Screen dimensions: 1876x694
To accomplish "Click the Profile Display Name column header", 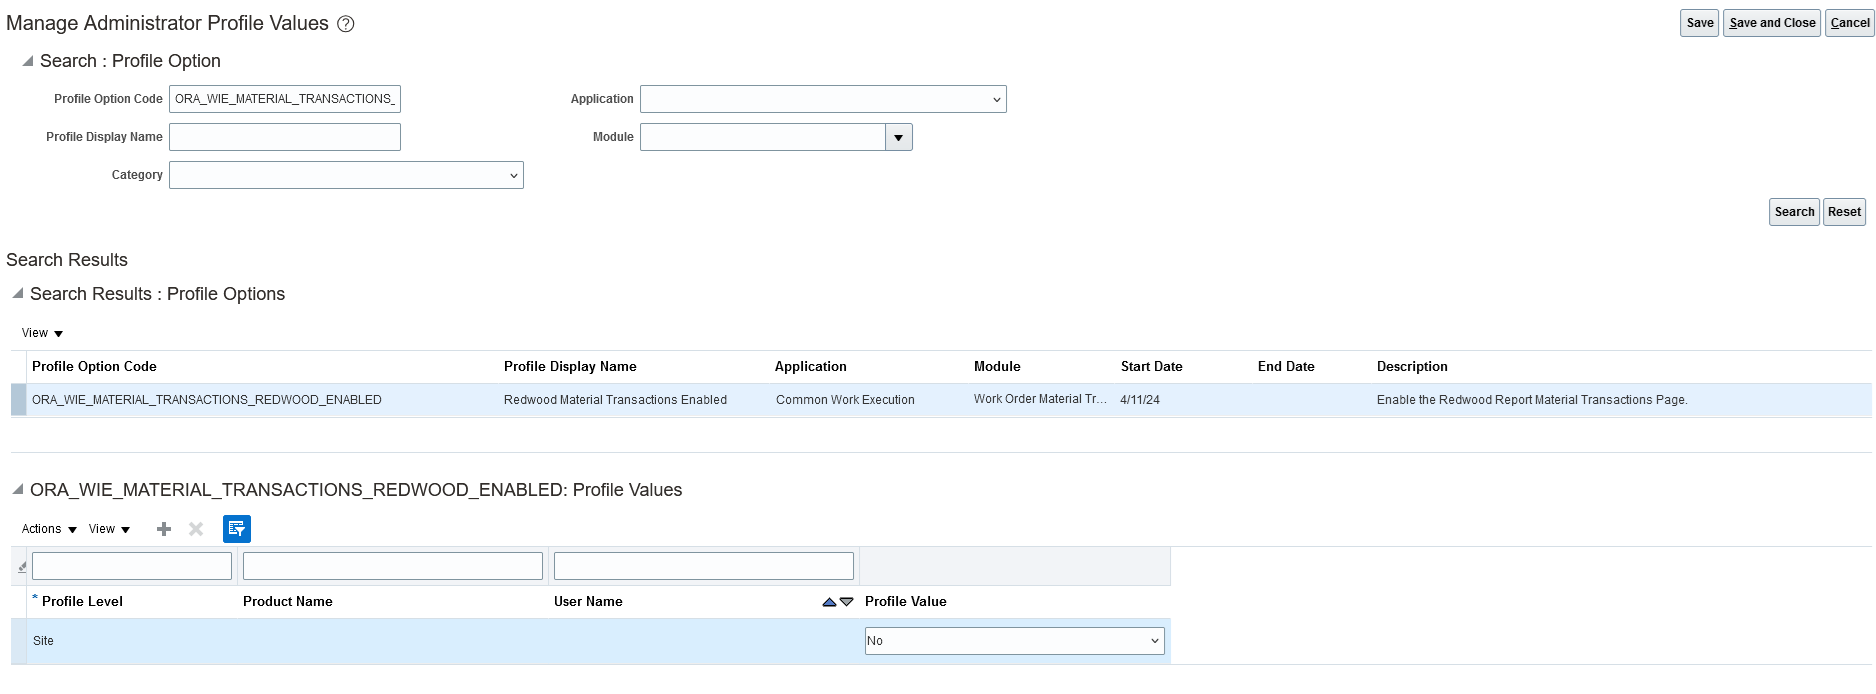I will pos(570,367).
